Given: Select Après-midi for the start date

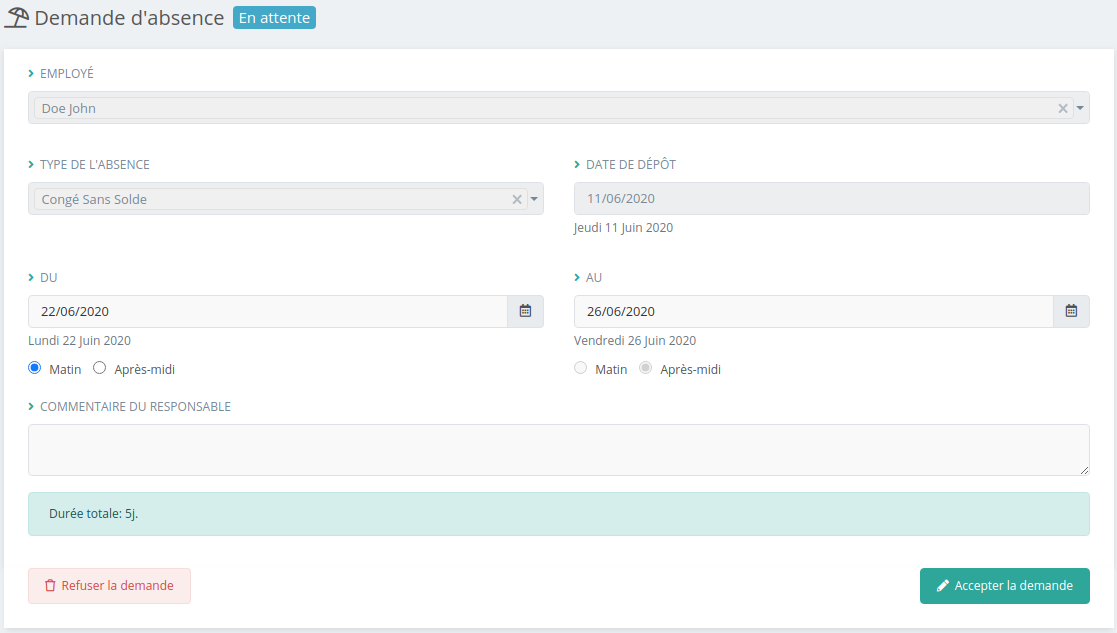Looking at the screenshot, I should (99, 368).
